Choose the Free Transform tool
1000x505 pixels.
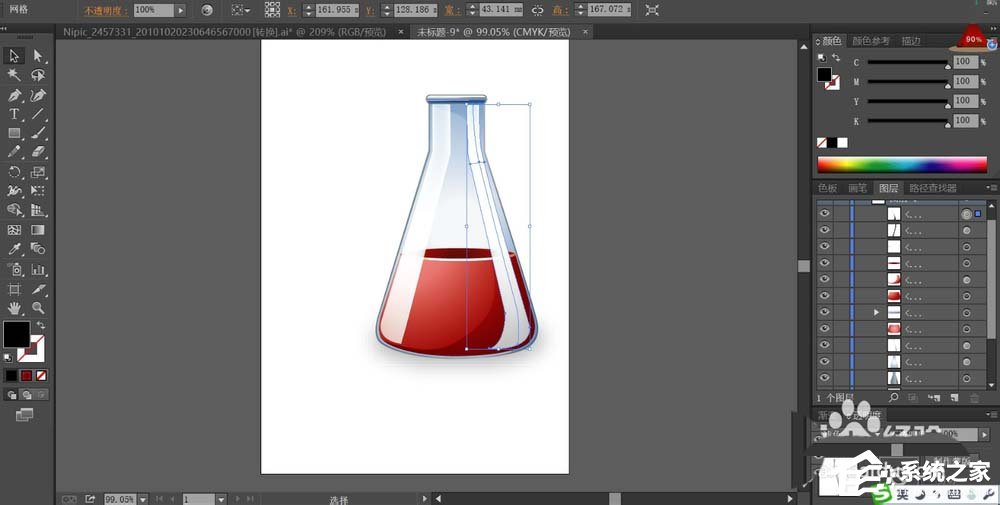[x=38, y=191]
